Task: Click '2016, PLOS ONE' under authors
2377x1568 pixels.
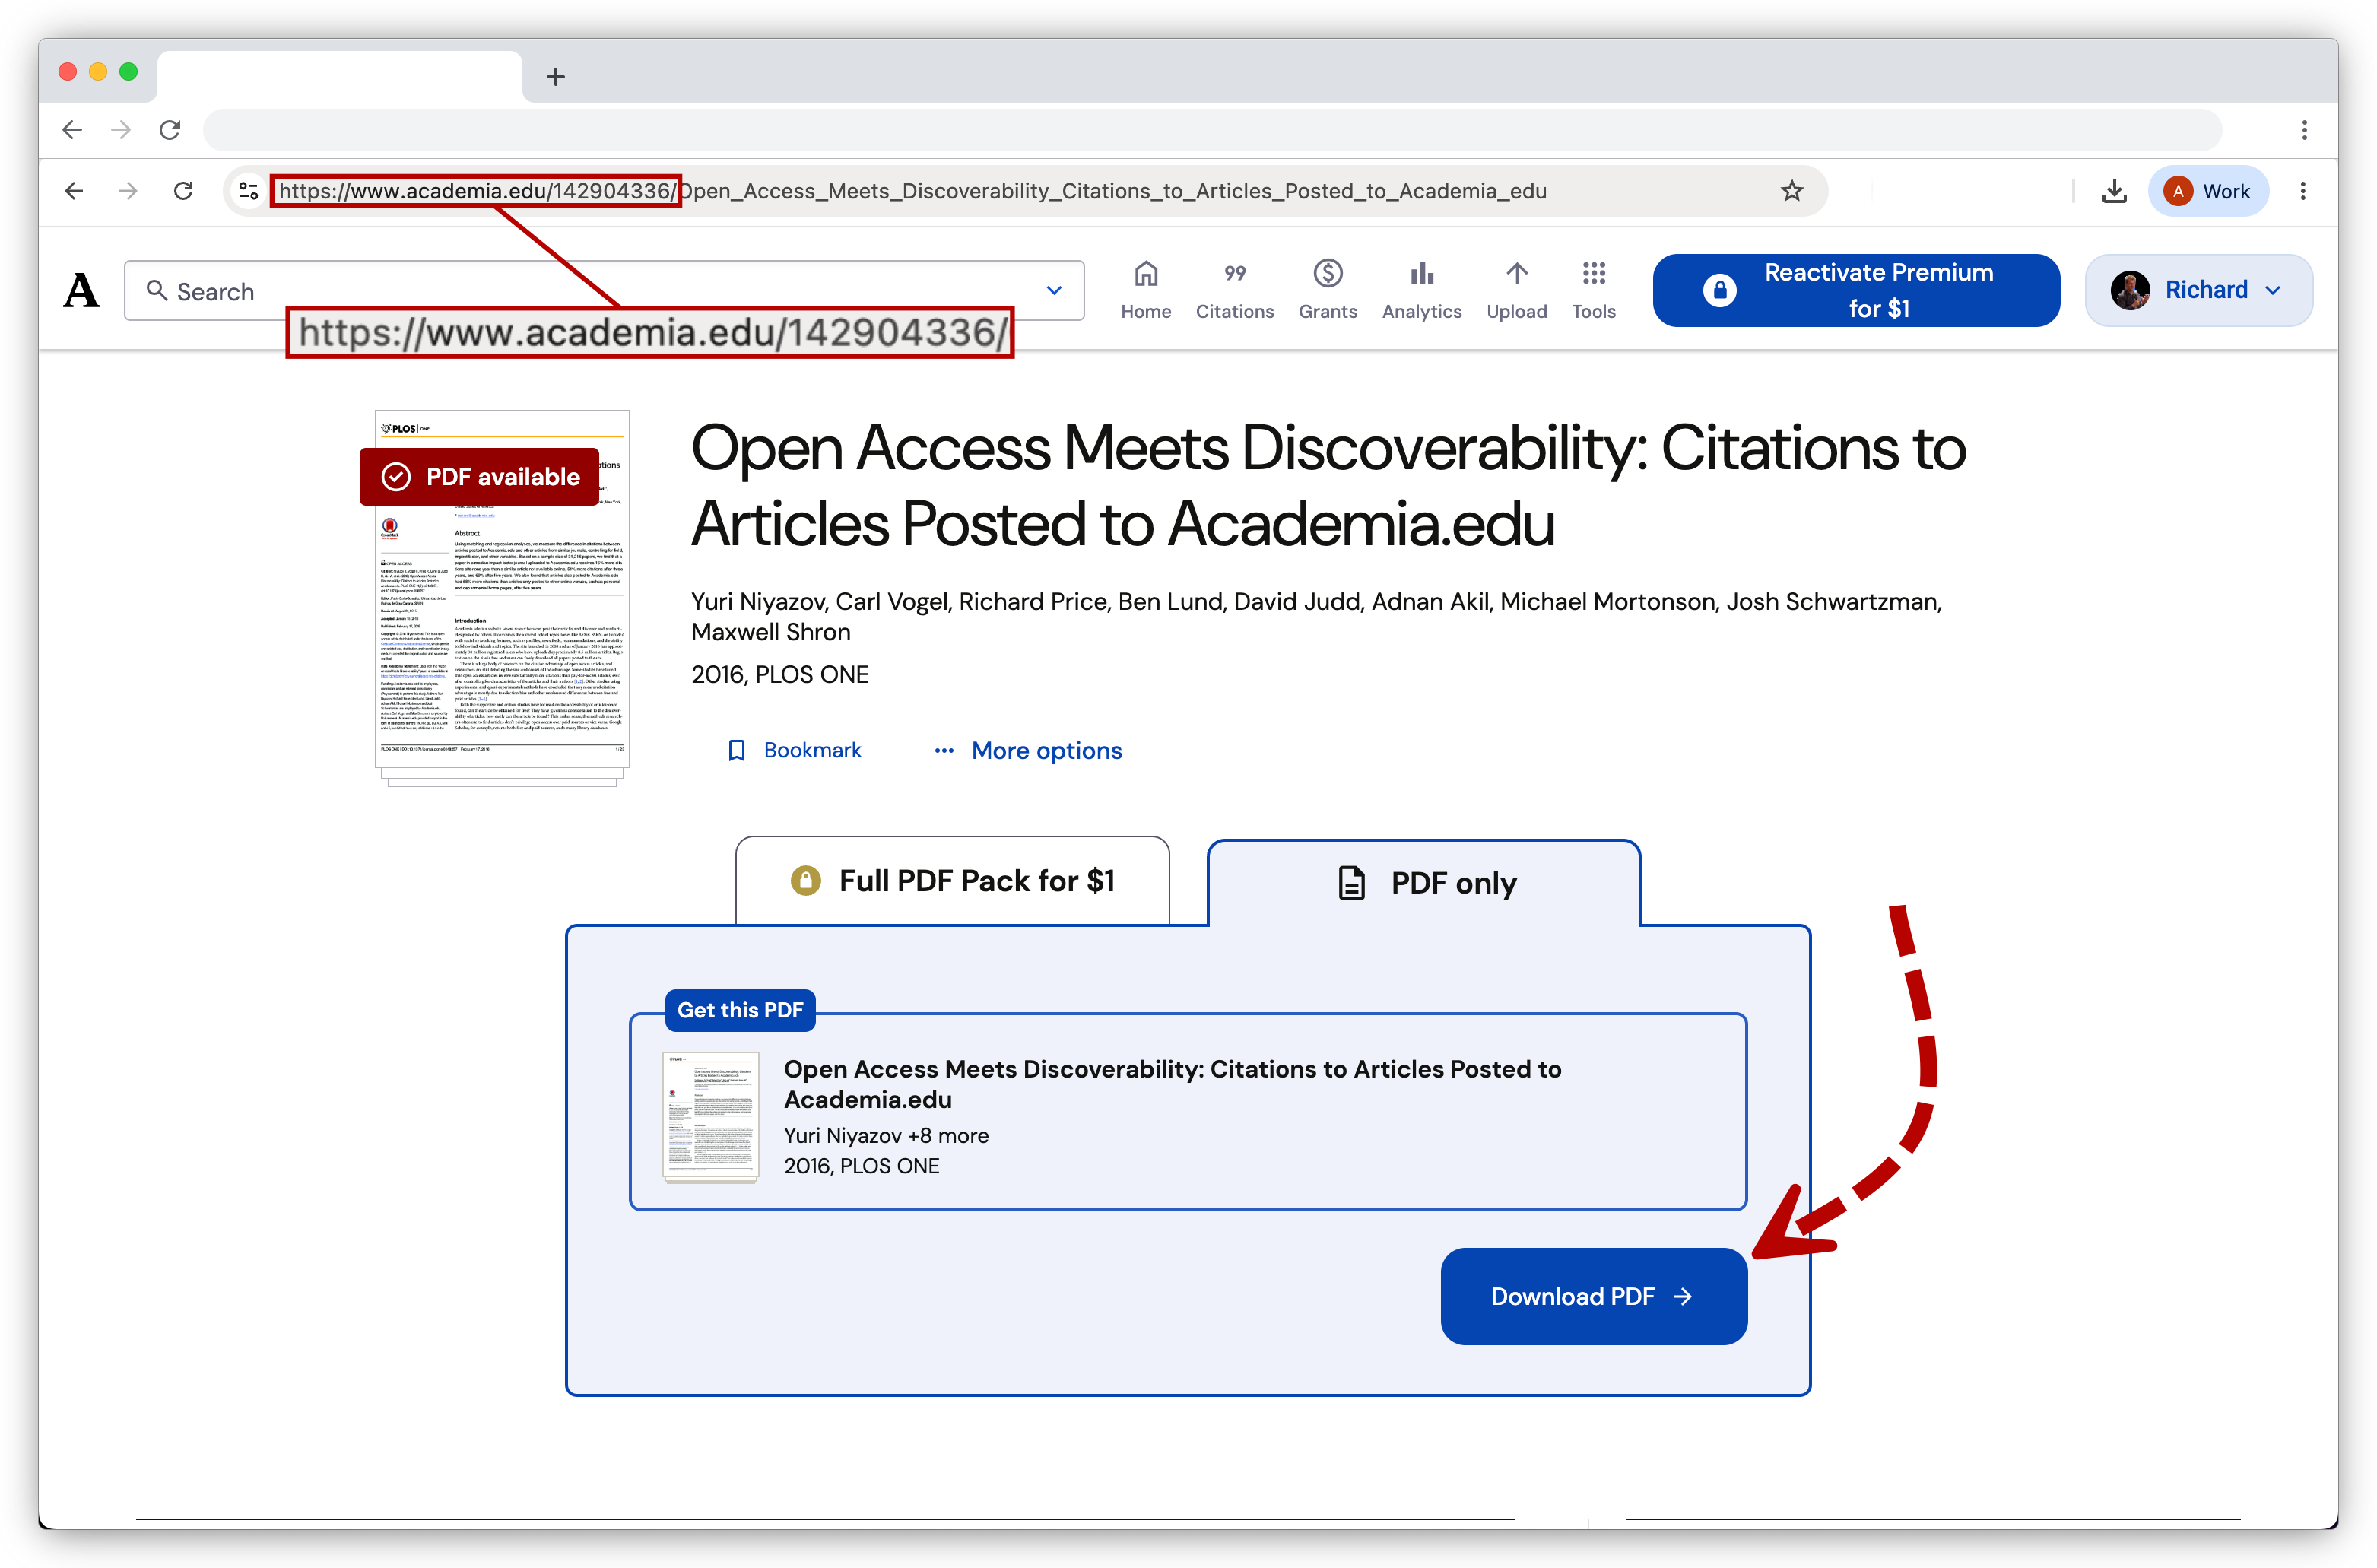Action: (x=780, y=674)
